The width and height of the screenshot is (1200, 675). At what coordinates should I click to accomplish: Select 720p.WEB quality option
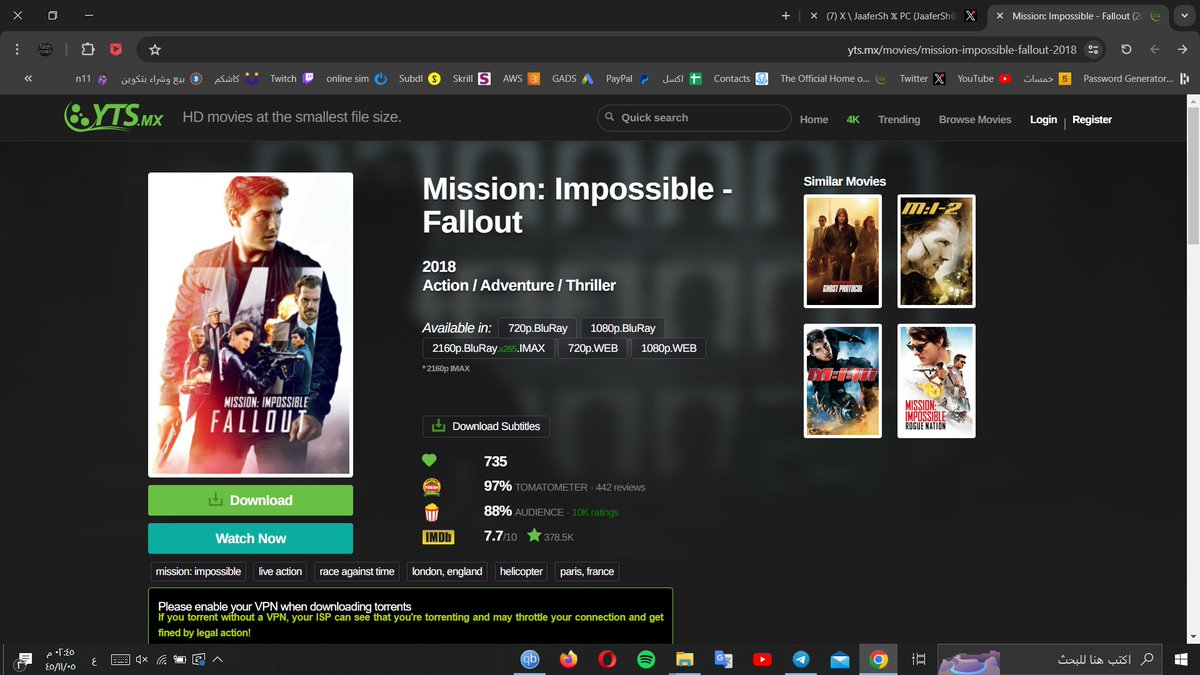point(592,348)
